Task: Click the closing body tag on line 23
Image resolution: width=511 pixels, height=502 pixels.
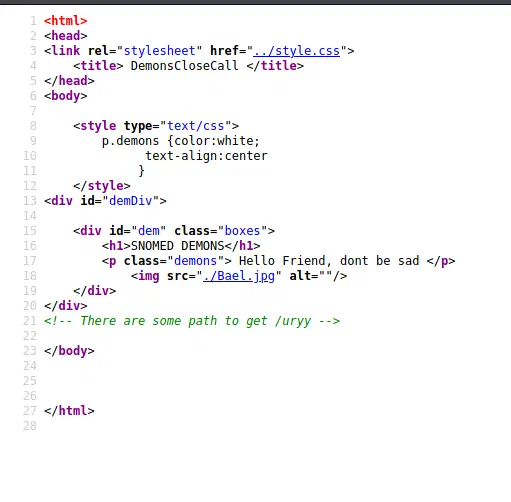Action: click(x=69, y=351)
